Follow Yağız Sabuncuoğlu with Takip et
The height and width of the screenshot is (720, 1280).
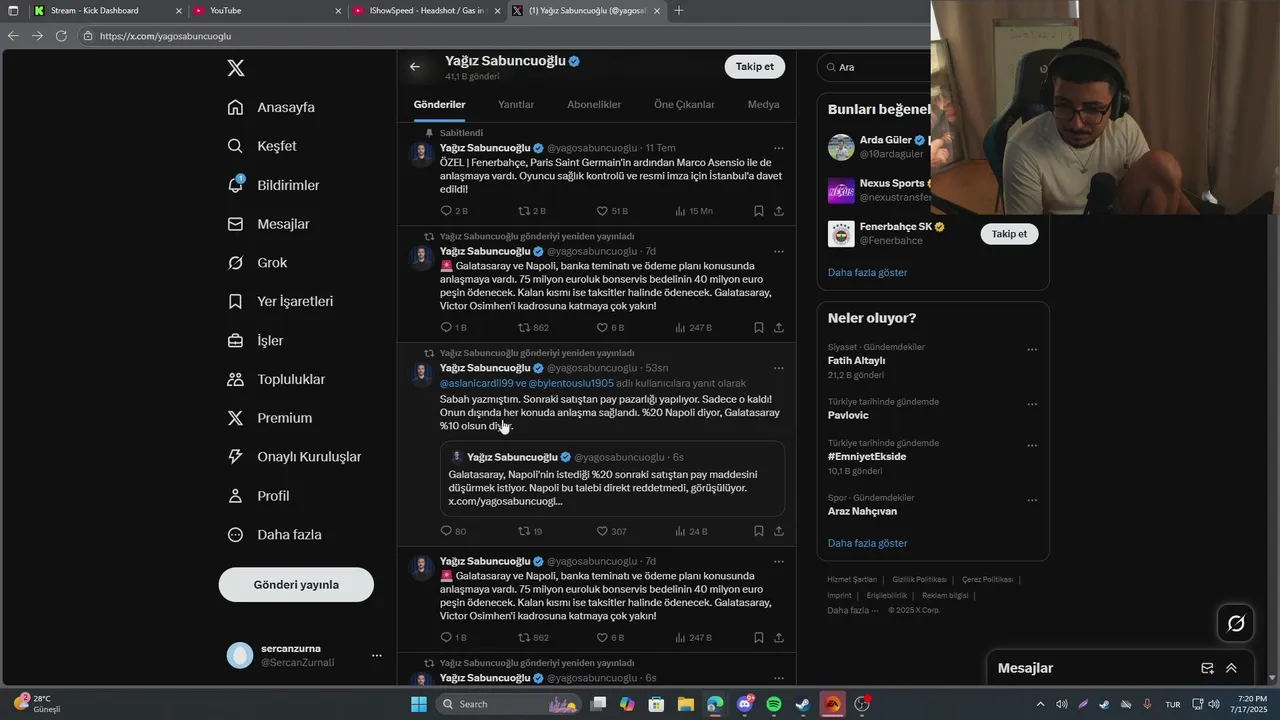coord(754,67)
